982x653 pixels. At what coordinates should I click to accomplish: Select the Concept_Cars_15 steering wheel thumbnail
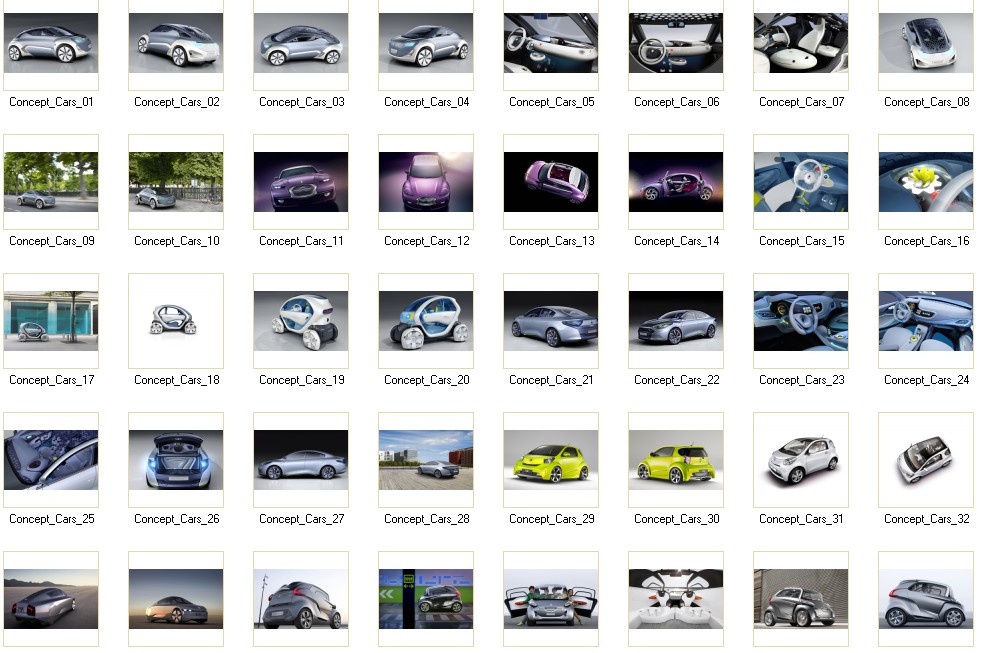point(801,182)
